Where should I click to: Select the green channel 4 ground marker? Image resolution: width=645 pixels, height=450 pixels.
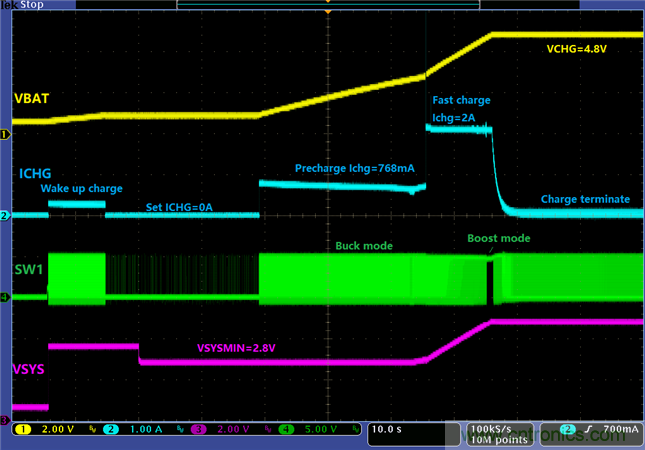(5, 297)
